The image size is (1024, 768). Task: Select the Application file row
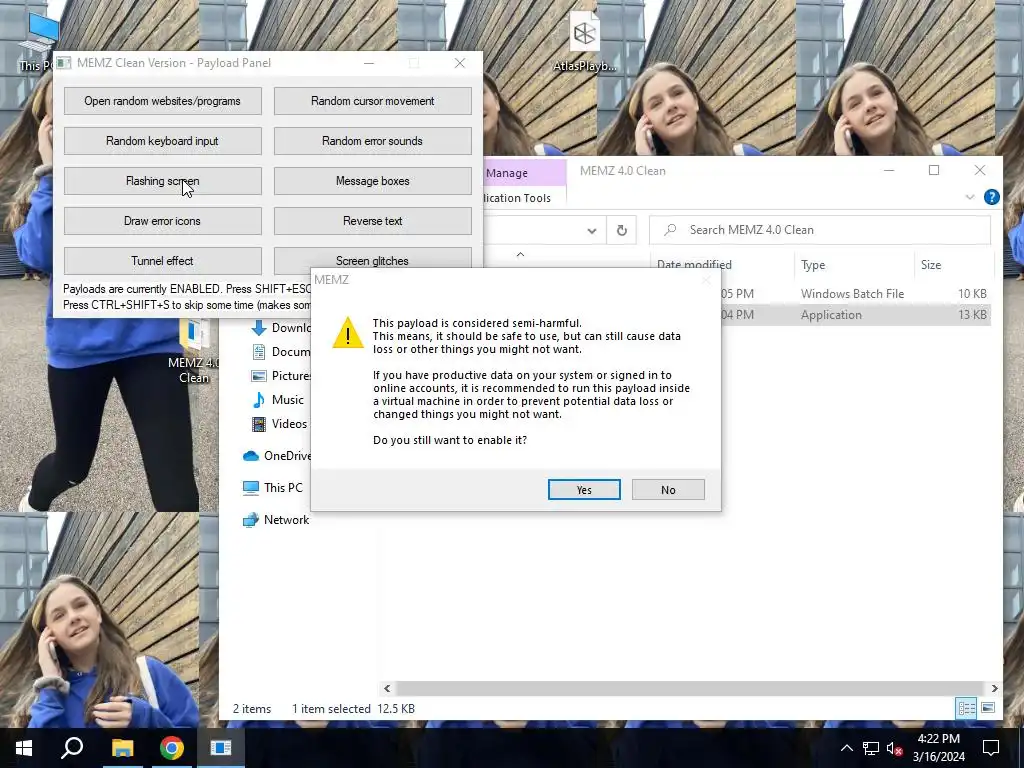856,315
